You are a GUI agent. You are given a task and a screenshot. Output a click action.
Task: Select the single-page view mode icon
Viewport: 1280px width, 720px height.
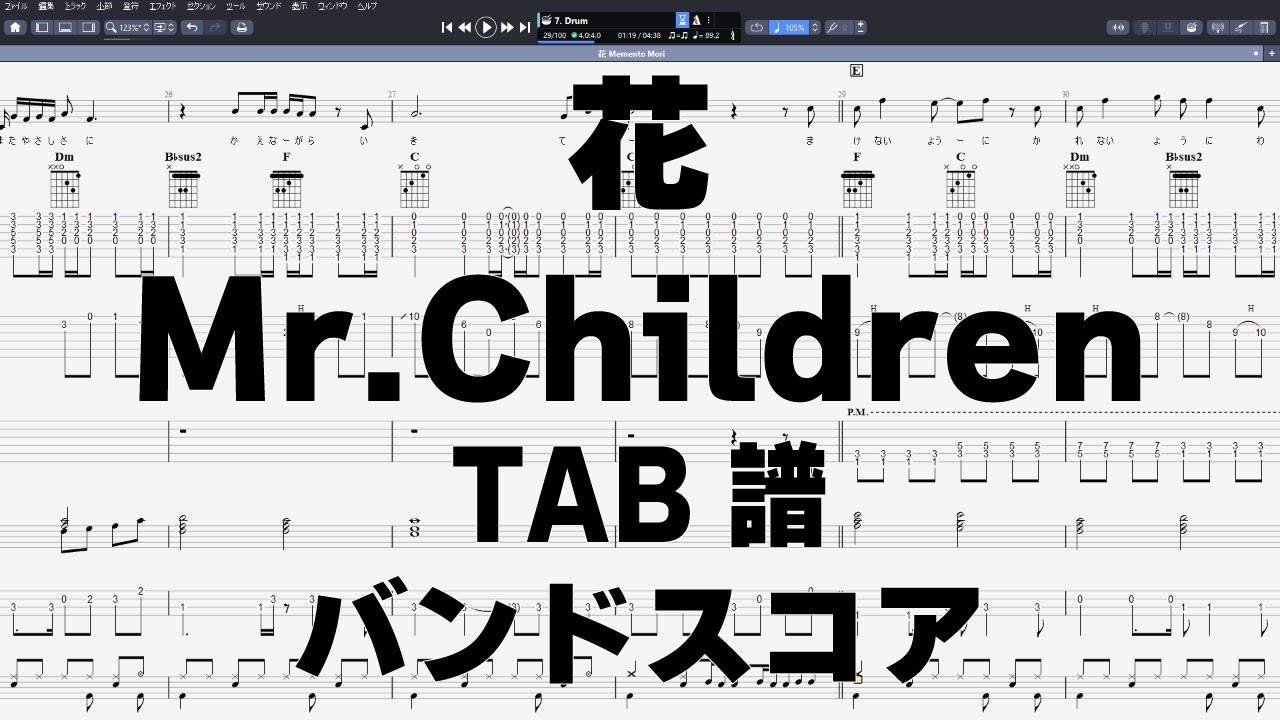44,27
